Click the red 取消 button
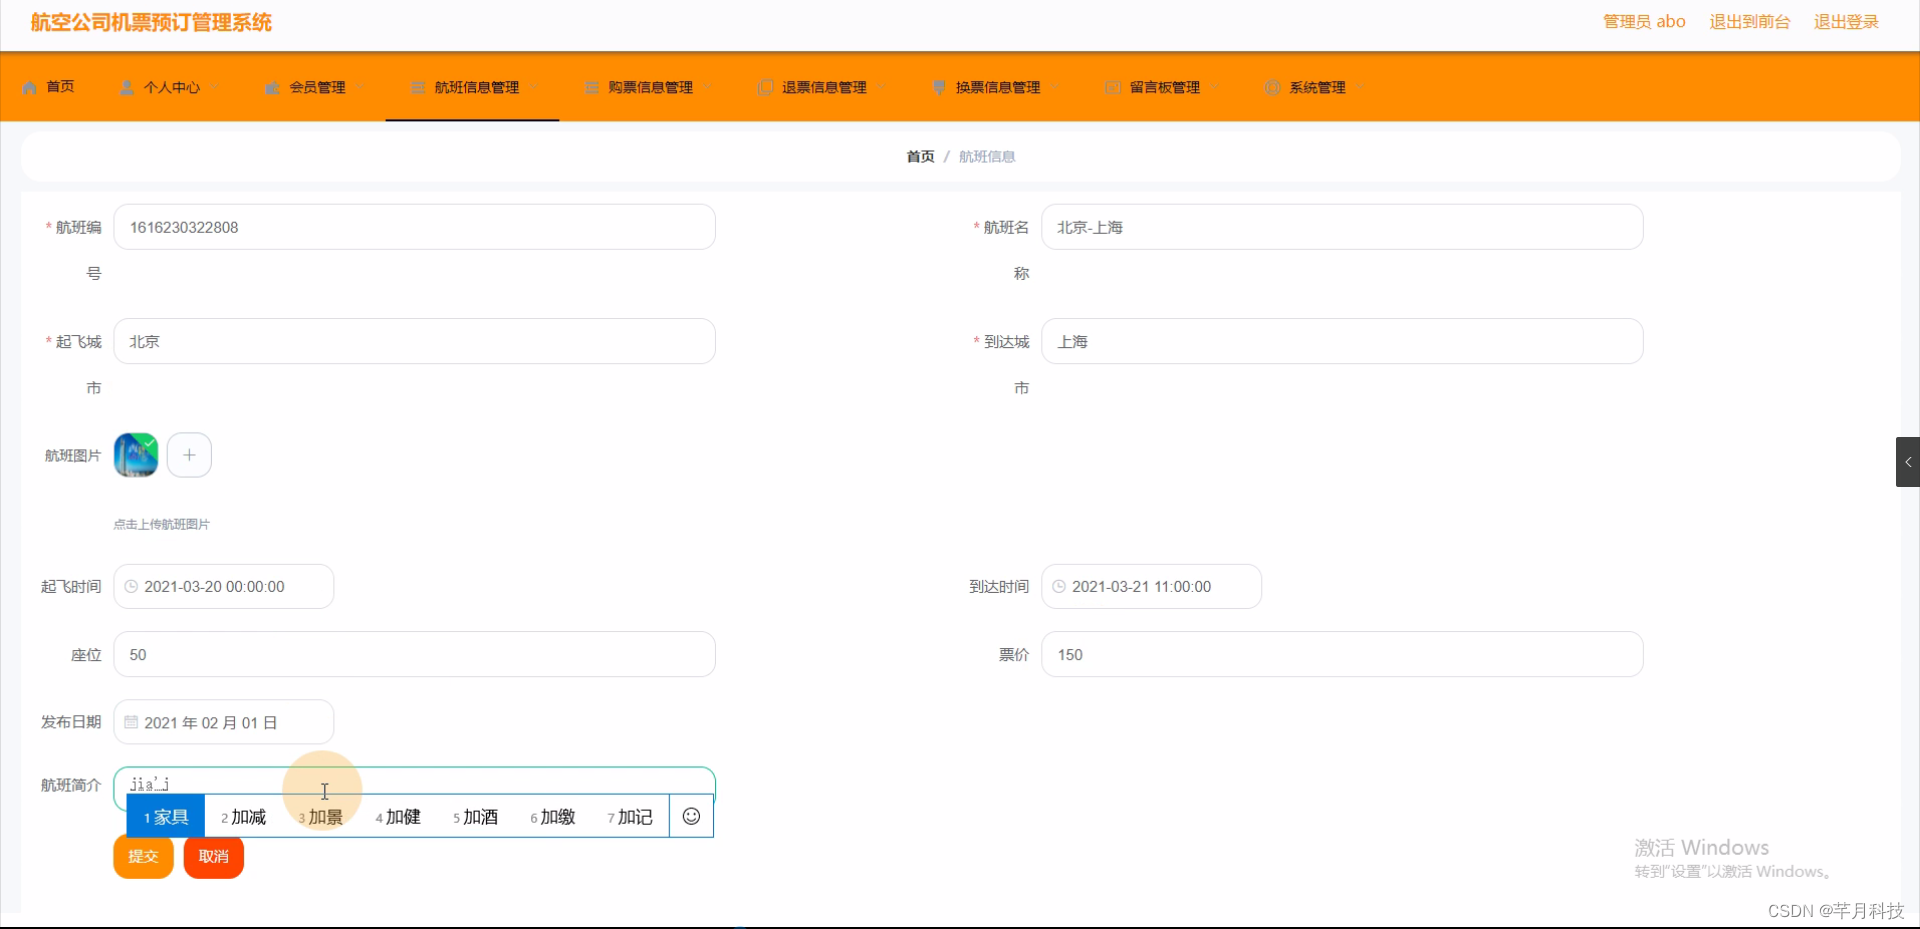This screenshot has height=929, width=1920. 213,857
